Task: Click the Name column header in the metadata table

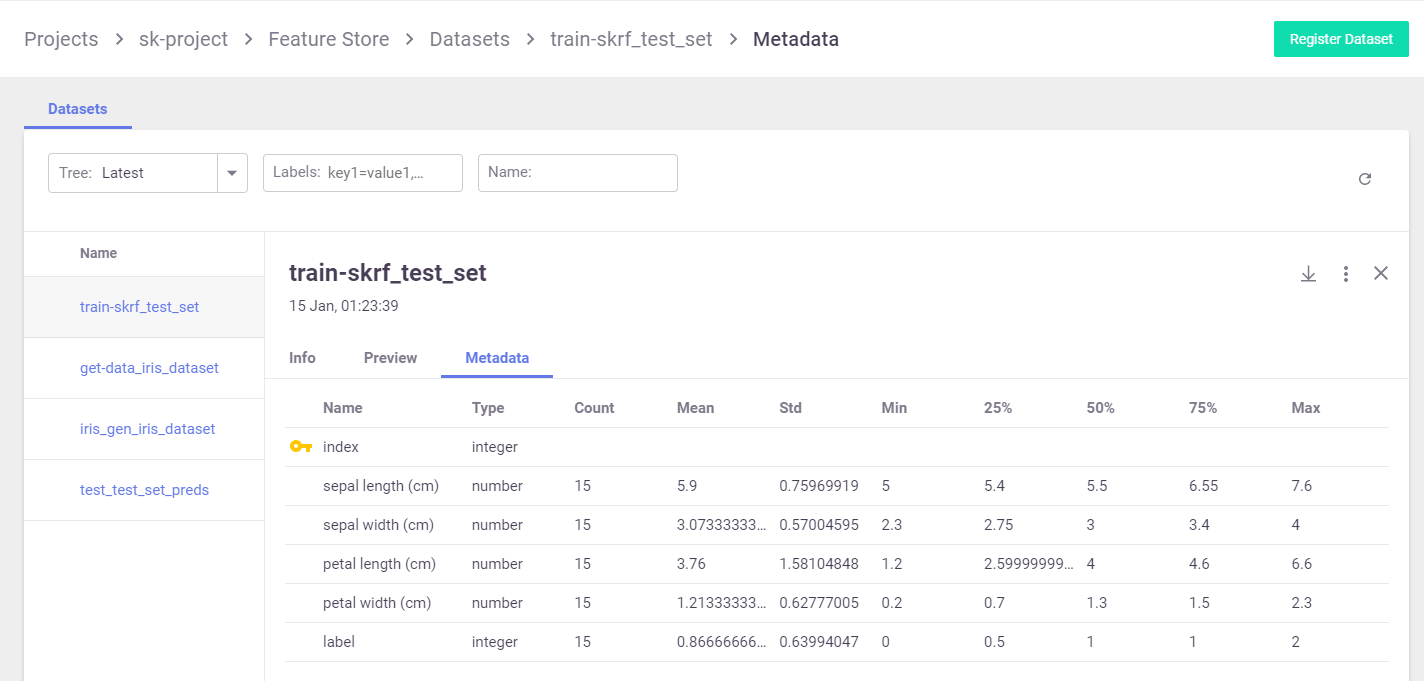Action: point(343,408)
